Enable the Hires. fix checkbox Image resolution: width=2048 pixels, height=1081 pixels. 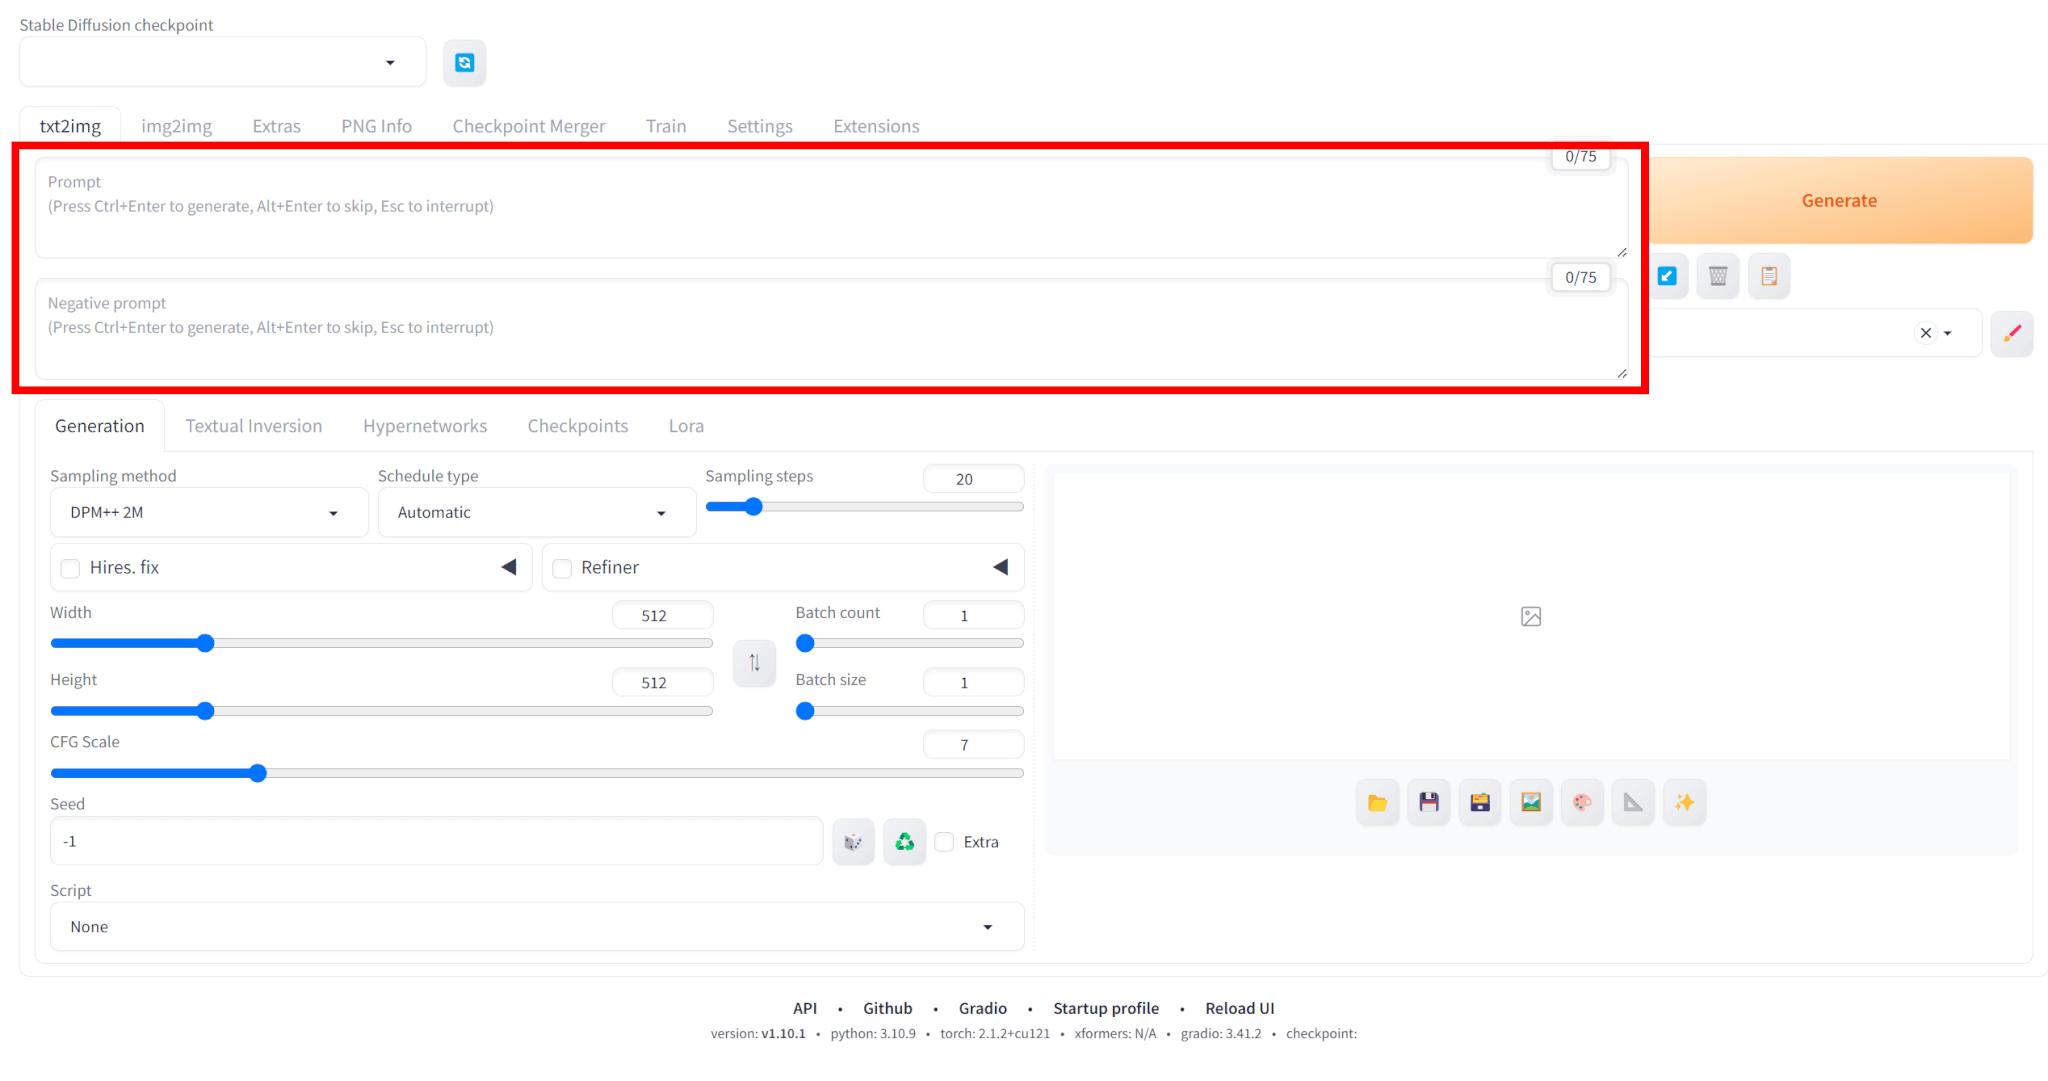tap(71, 568)
